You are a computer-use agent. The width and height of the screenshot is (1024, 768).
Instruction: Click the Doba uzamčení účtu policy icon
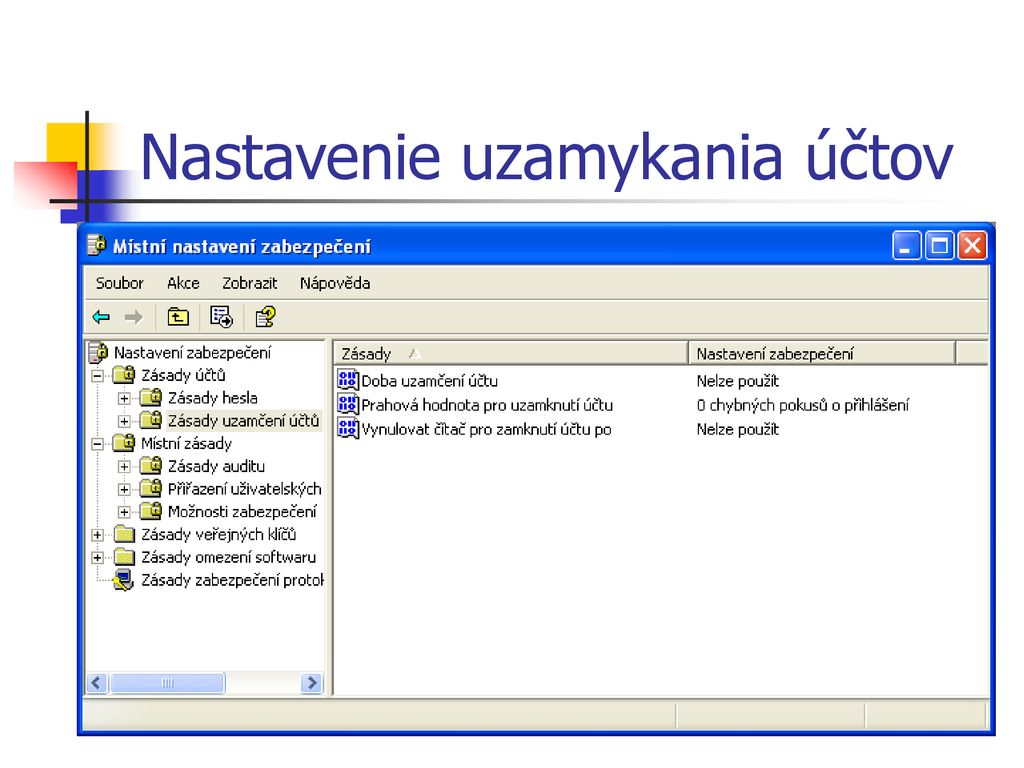(348, 380)
